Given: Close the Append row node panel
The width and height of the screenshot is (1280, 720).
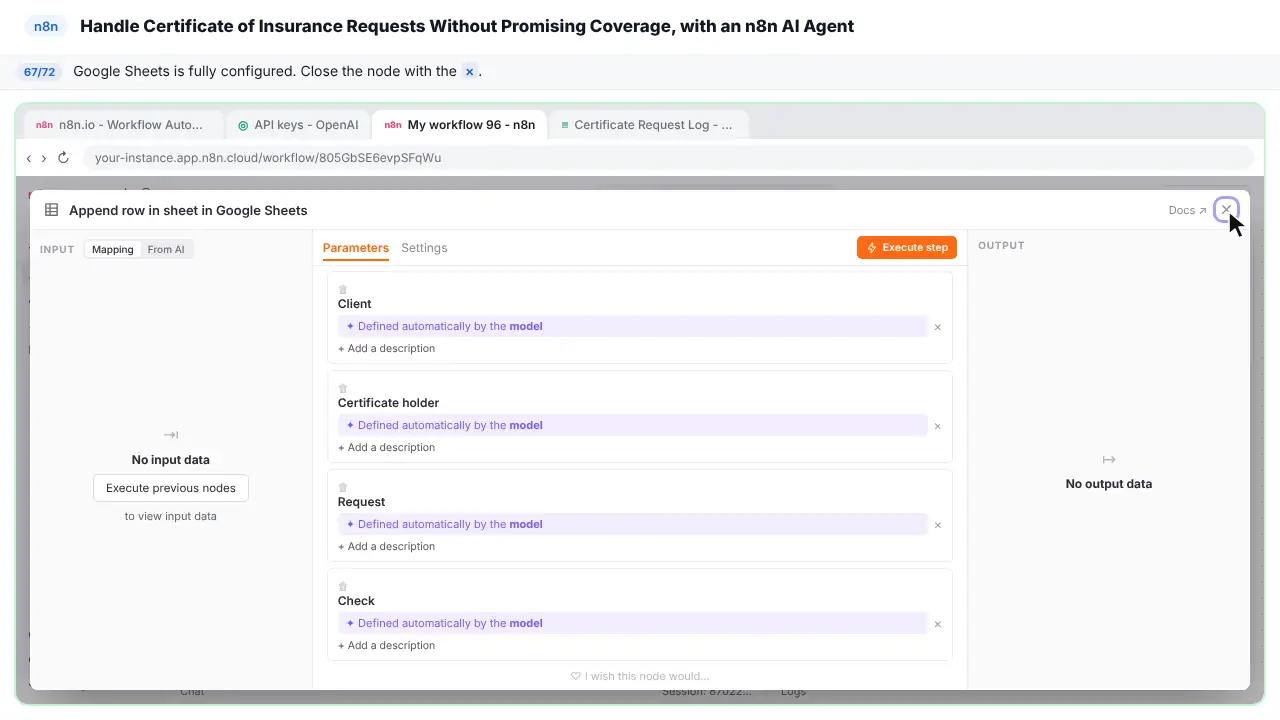Looking at the screenshot, I should coord(1226,210).
